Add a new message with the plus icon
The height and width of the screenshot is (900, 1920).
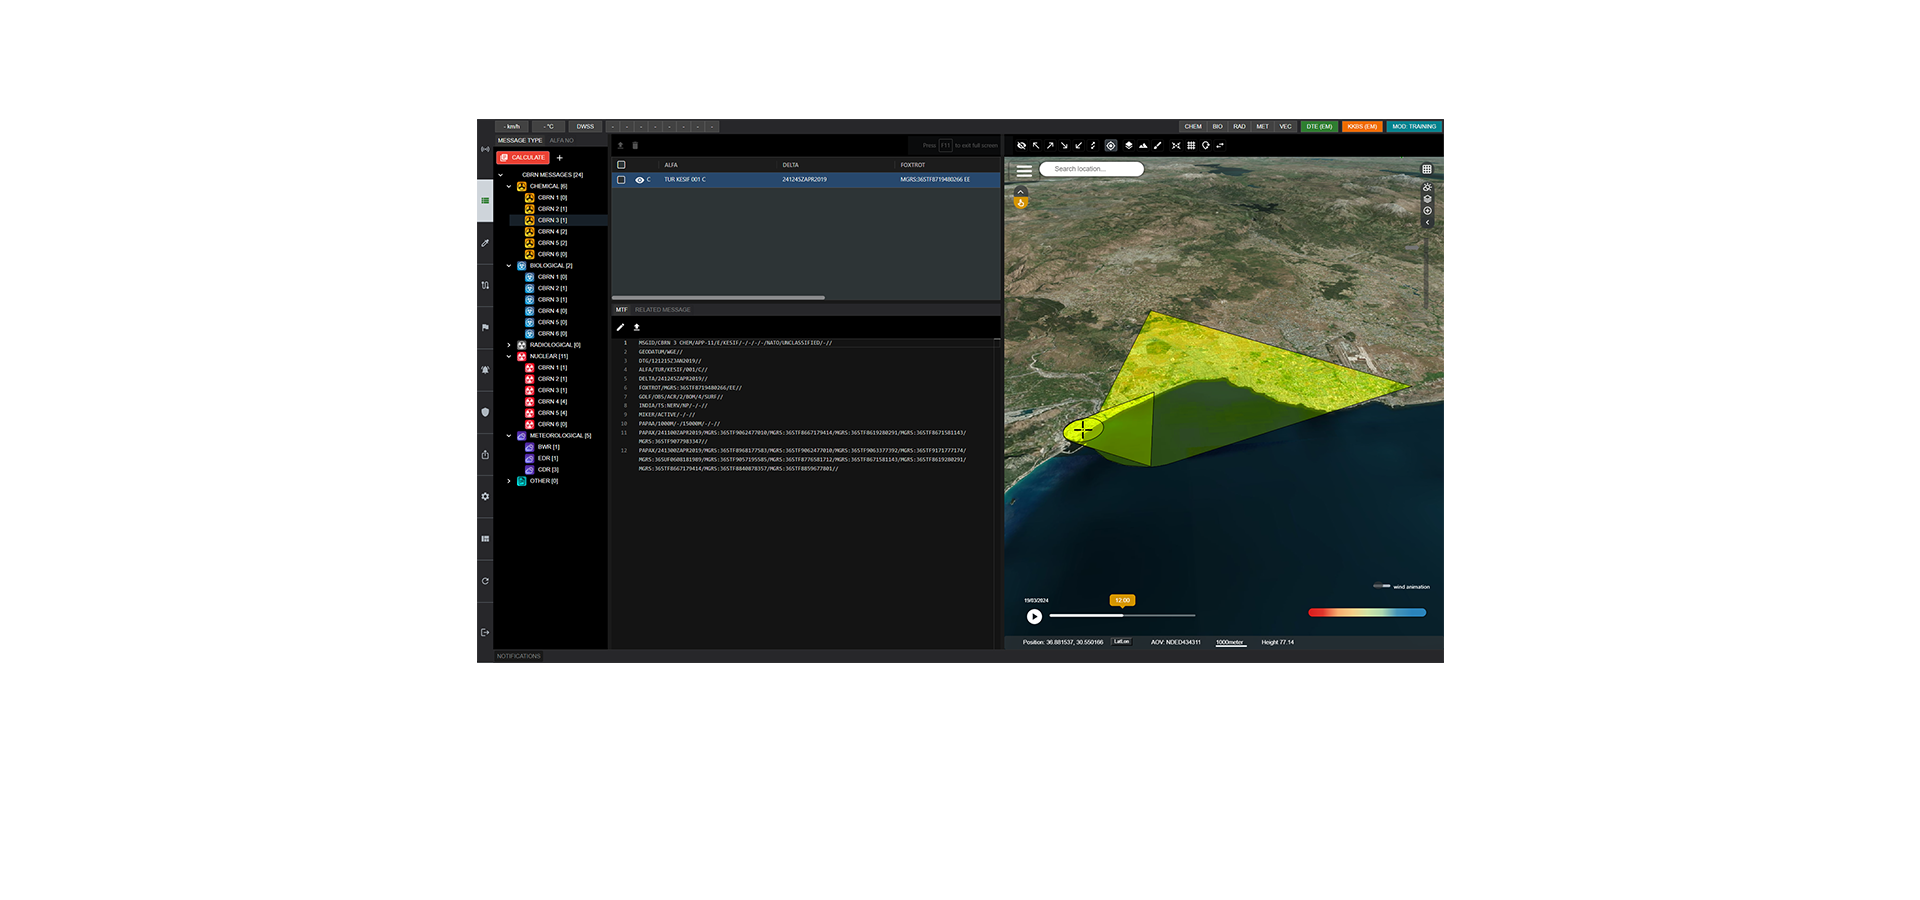point(560,158)
